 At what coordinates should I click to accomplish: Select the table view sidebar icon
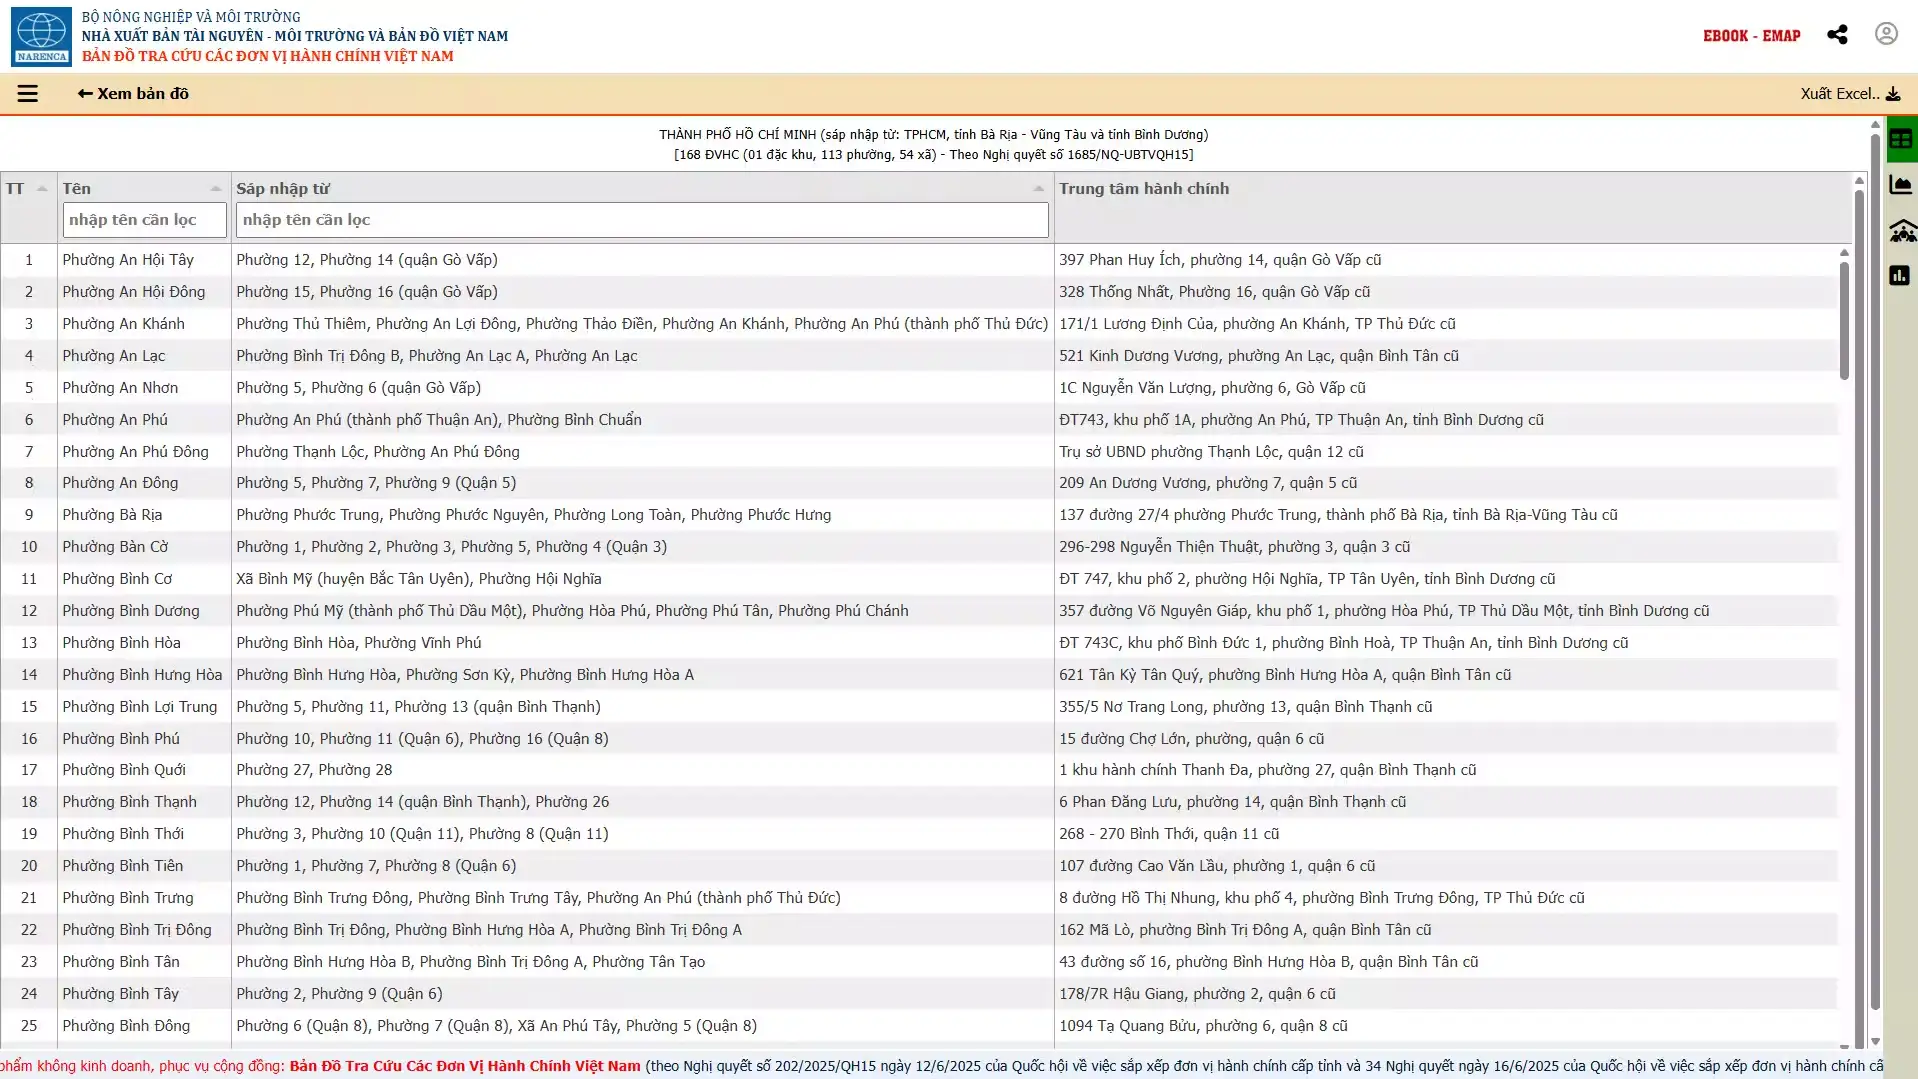(x=1901, y=140)
